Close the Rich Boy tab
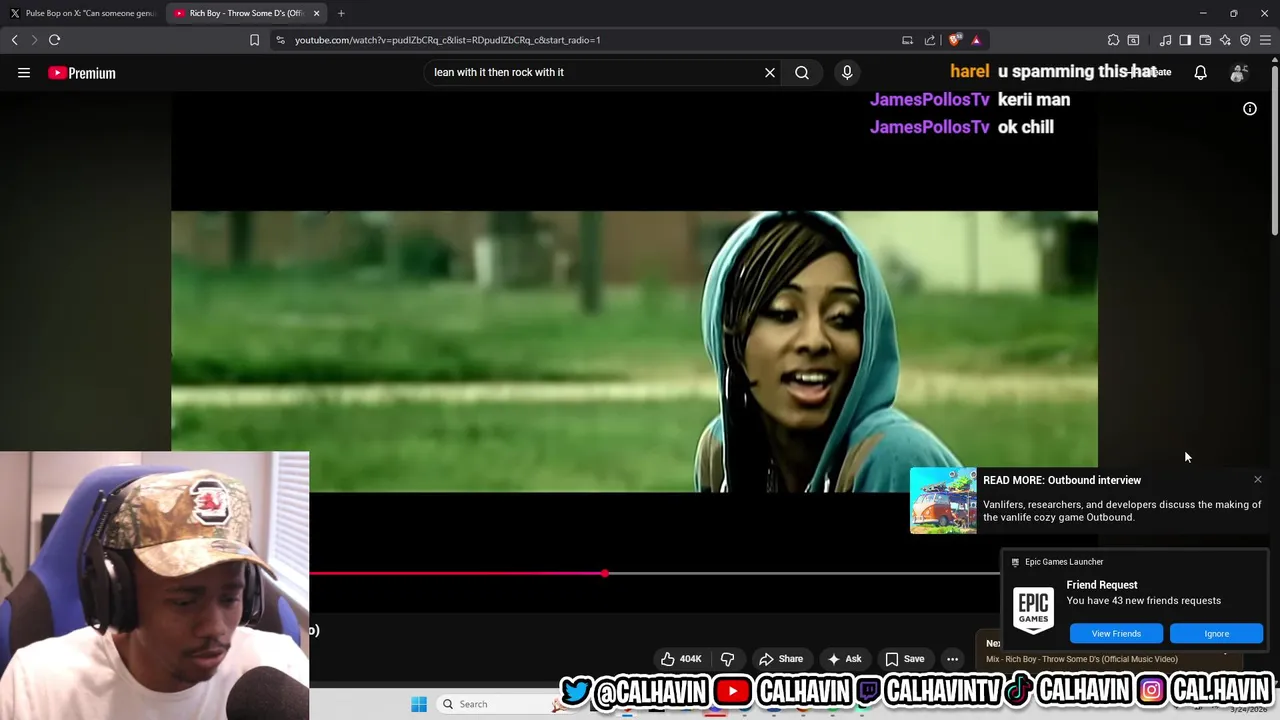This screenshot has height=720, width=1280. click(x=317, y=13)
